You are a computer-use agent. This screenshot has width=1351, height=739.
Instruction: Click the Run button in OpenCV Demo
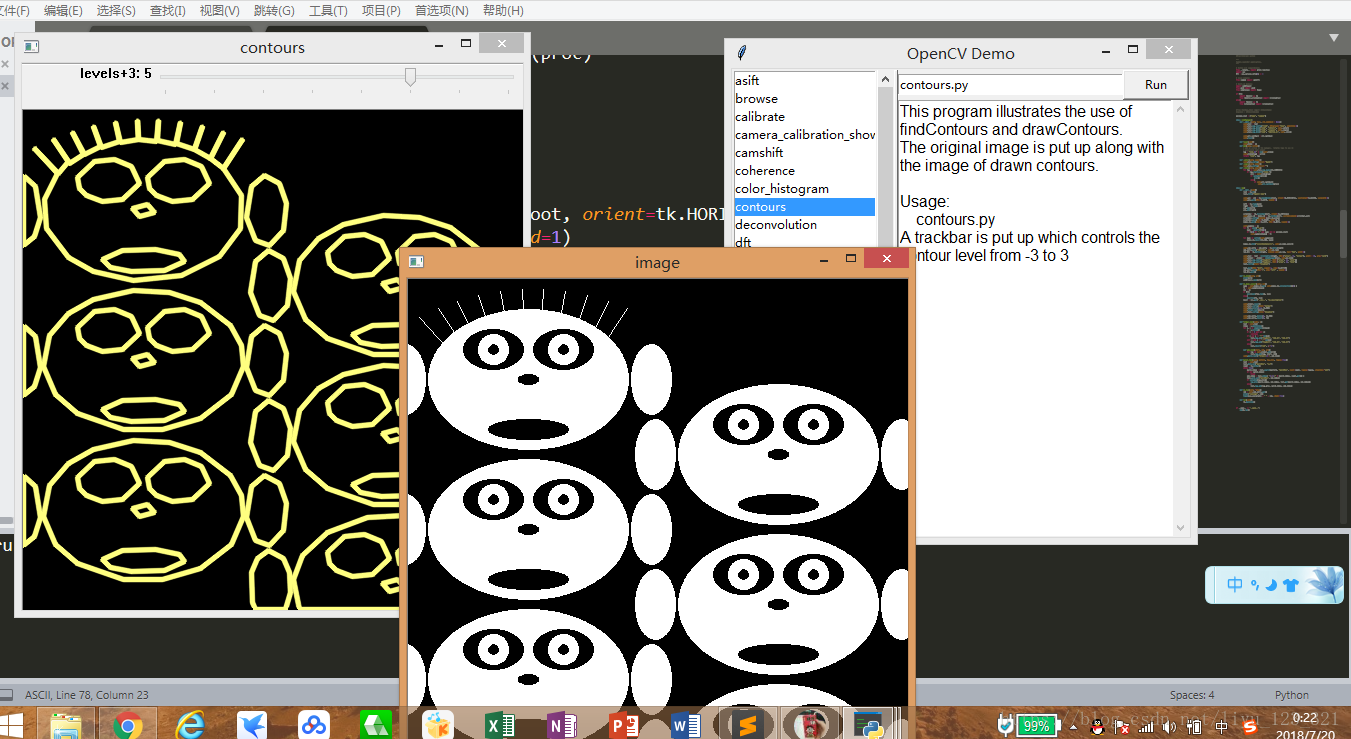click(1156, 85)
